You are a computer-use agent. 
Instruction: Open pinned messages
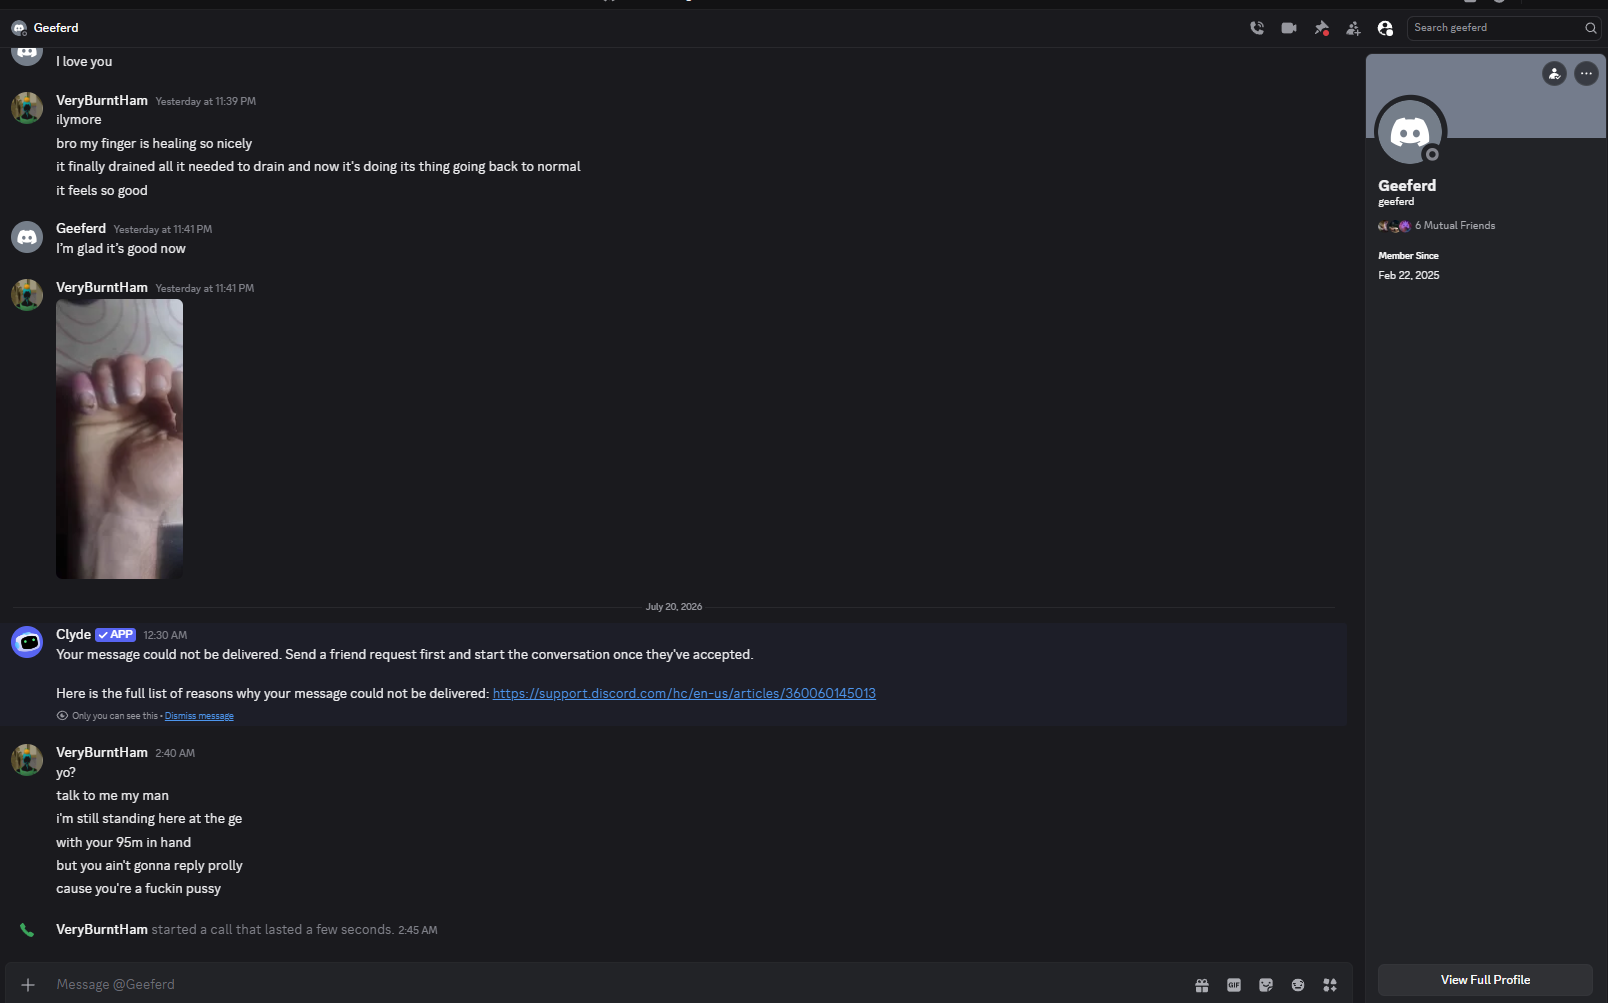point(1321,28)
